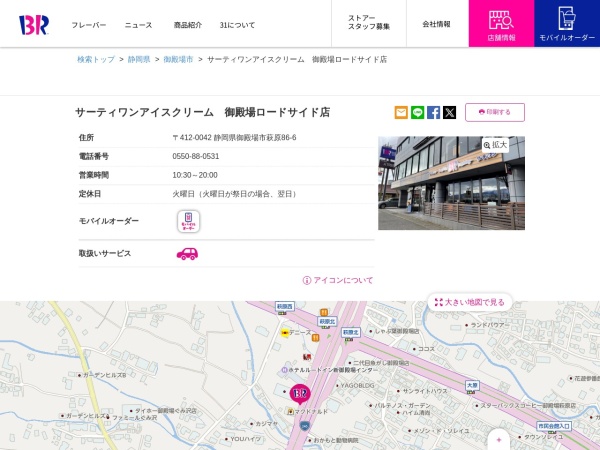Share the store via LINE icon
The width and height of the screenshot is (600, 450).
coord(417,112)
